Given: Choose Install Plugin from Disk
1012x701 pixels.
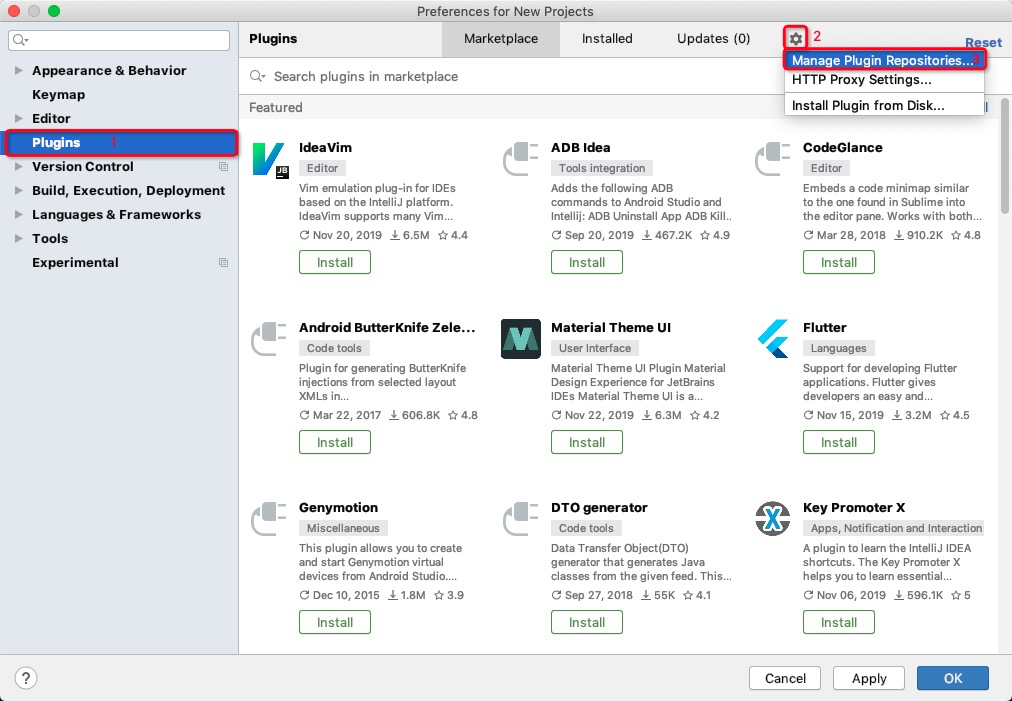Looking at the screenshot, I should click(x=884, y=105).
